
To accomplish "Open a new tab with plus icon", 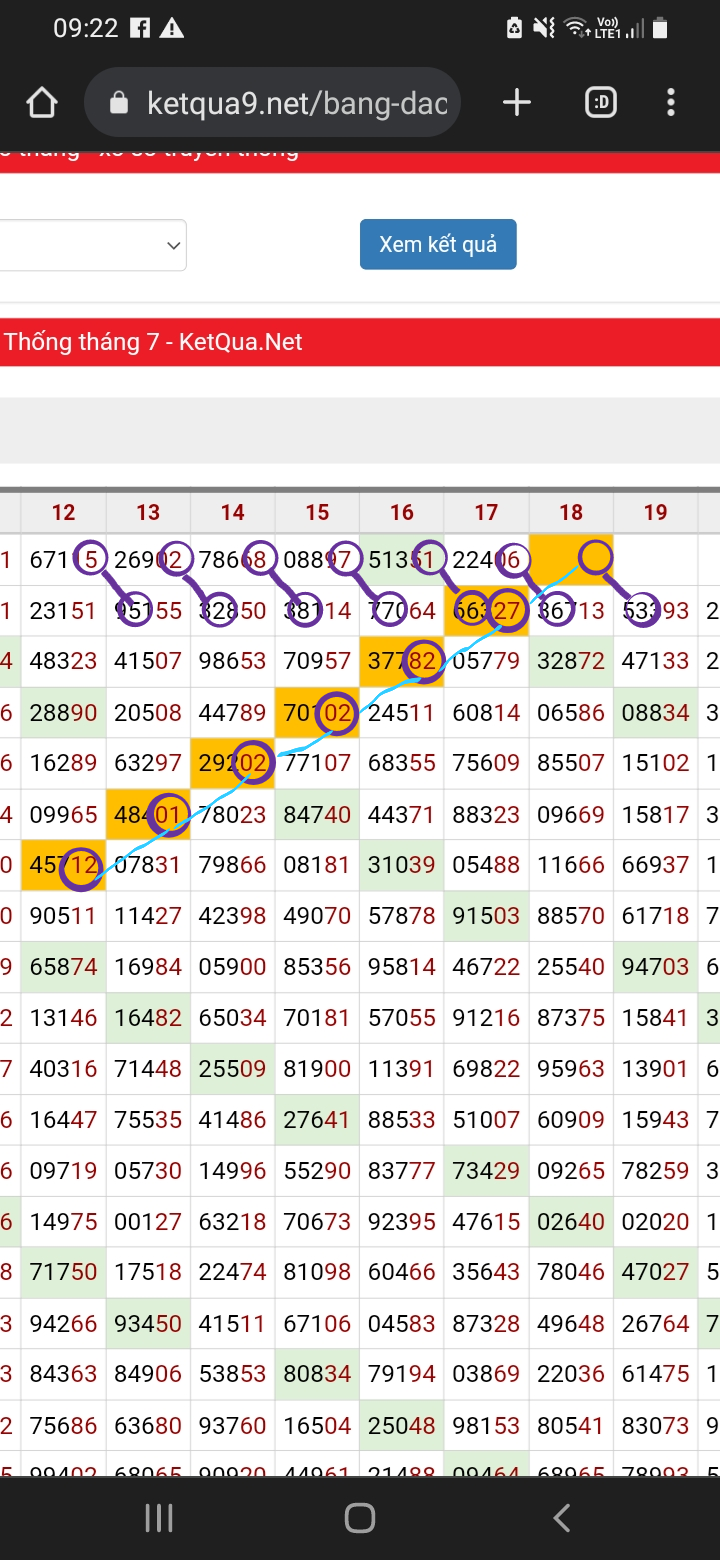I will (x=516, y=103).
